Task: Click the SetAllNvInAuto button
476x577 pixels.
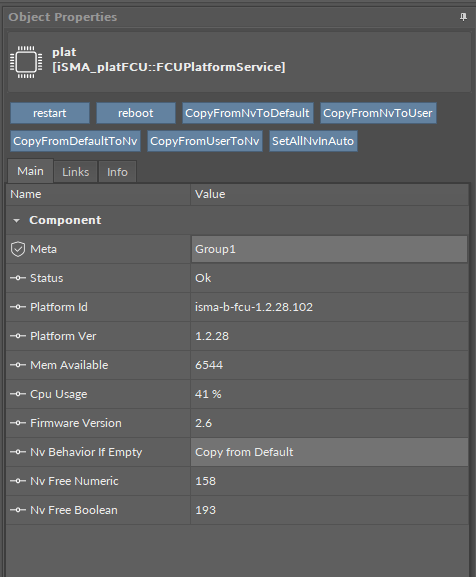Action: pyautogui.click(x=313, y=141)
